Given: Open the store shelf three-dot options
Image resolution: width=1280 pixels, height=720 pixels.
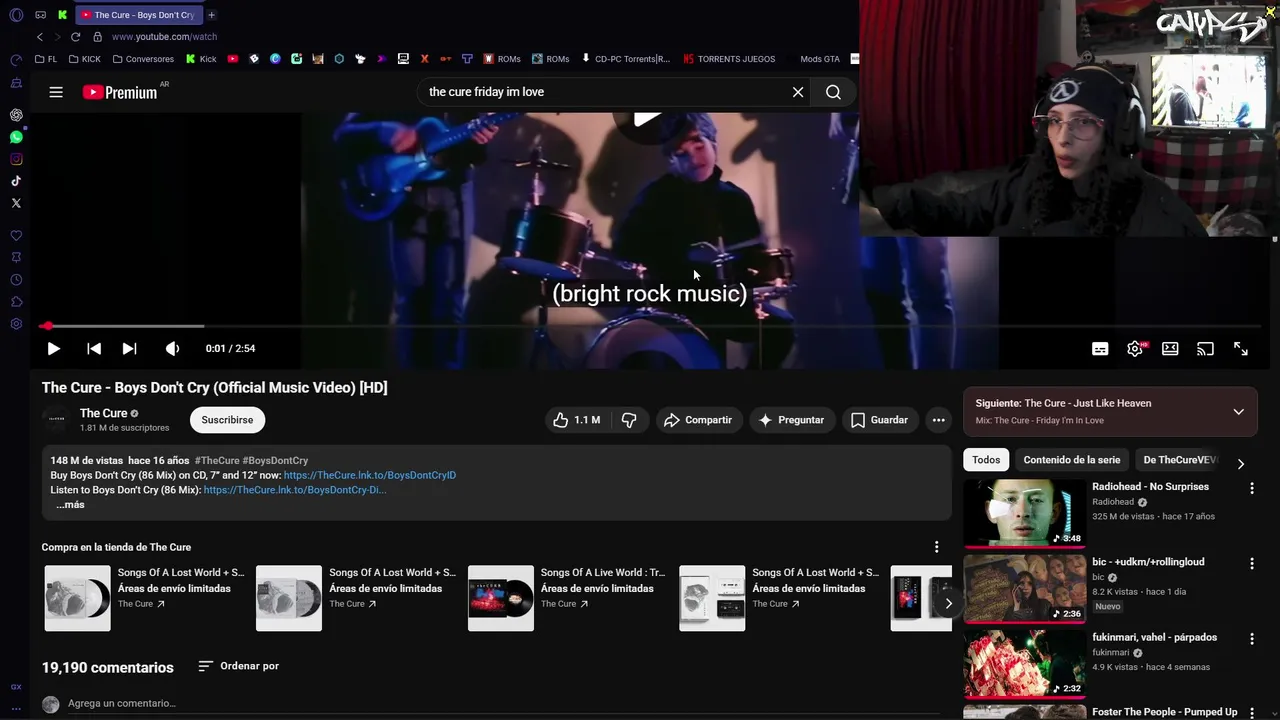Looking at the screenshot, I should point(936,547).
